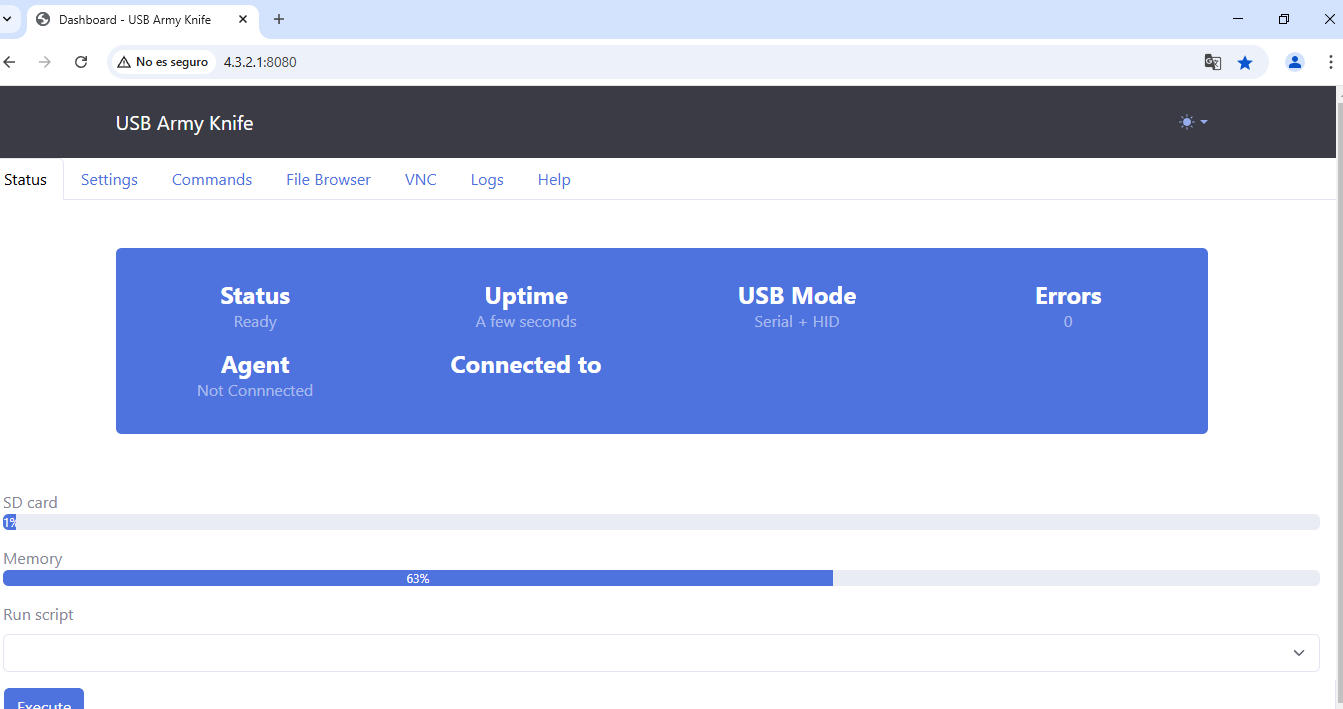The image size is (1343, 709).
Task: Open a new browser tab with plus icon
Action: pyautogui.click(x=279, y=19)
